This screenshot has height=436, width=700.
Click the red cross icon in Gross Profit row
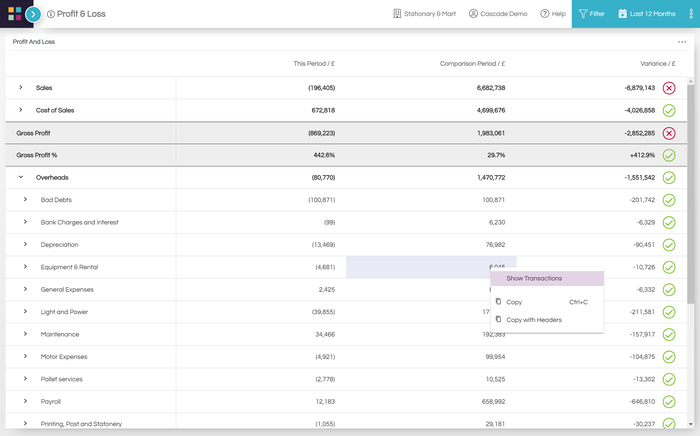click(x=669, y=133)
